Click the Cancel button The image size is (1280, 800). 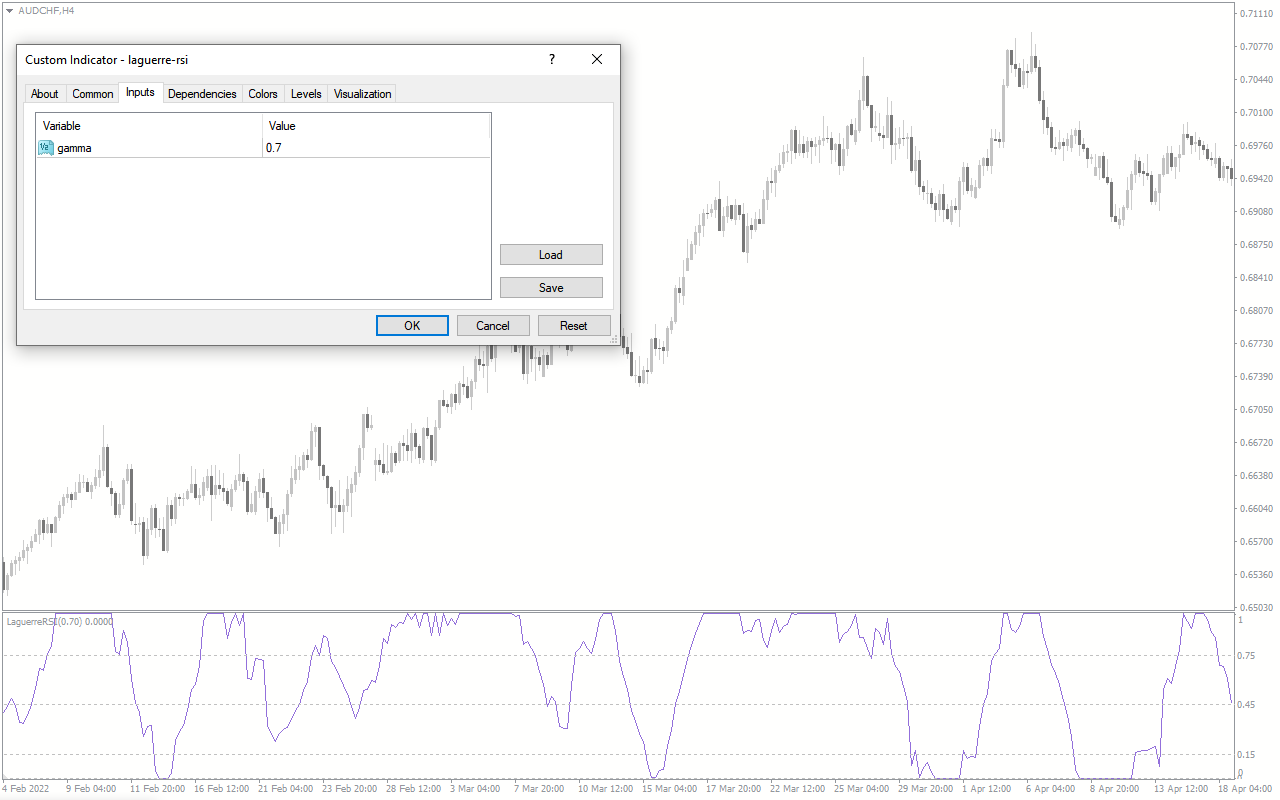(493, 325)
